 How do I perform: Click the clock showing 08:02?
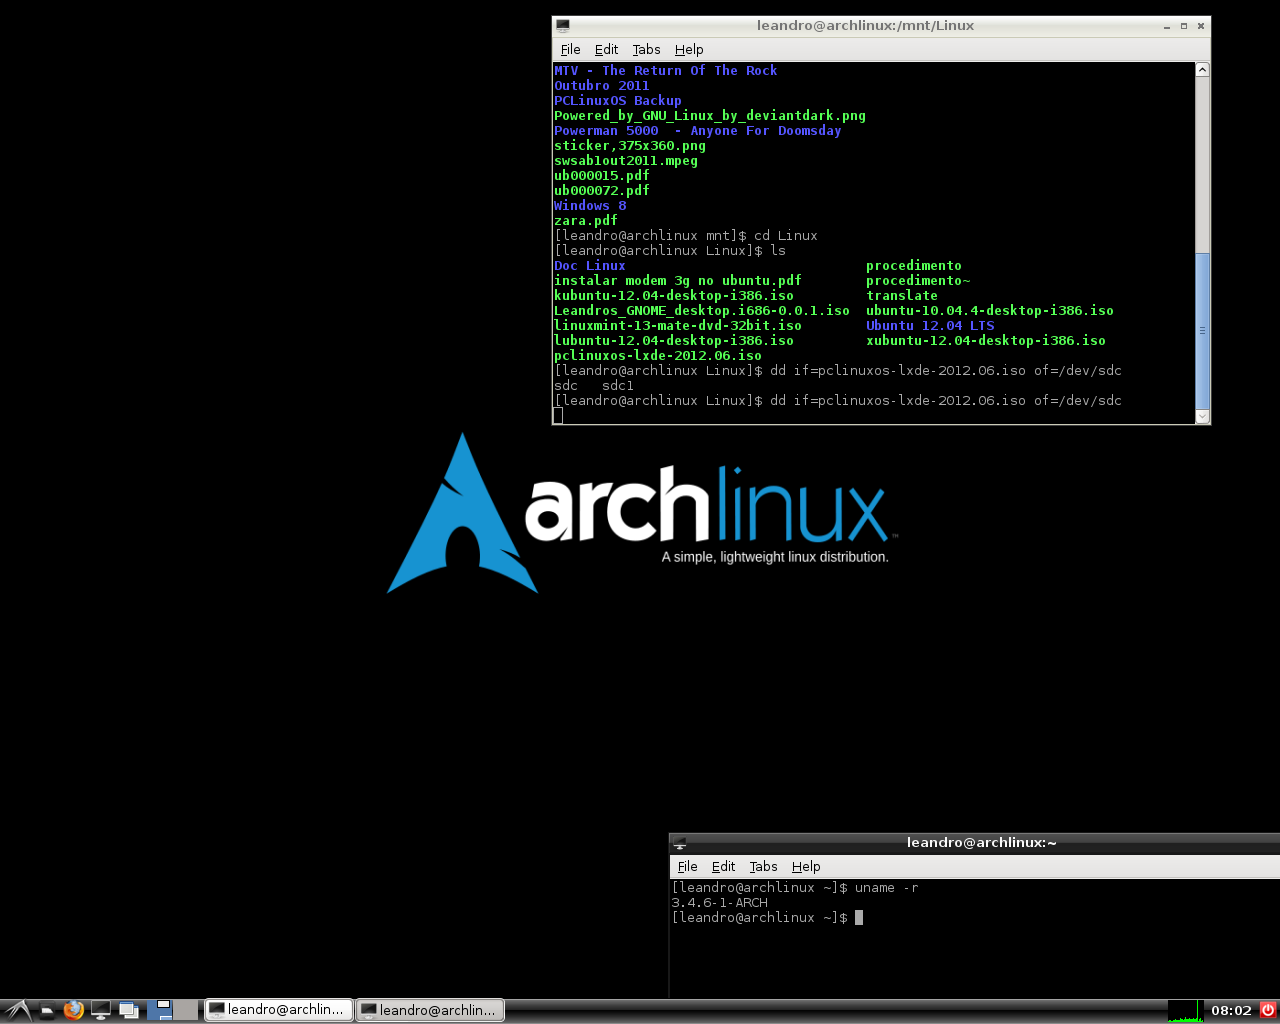pos(1231,1010)
